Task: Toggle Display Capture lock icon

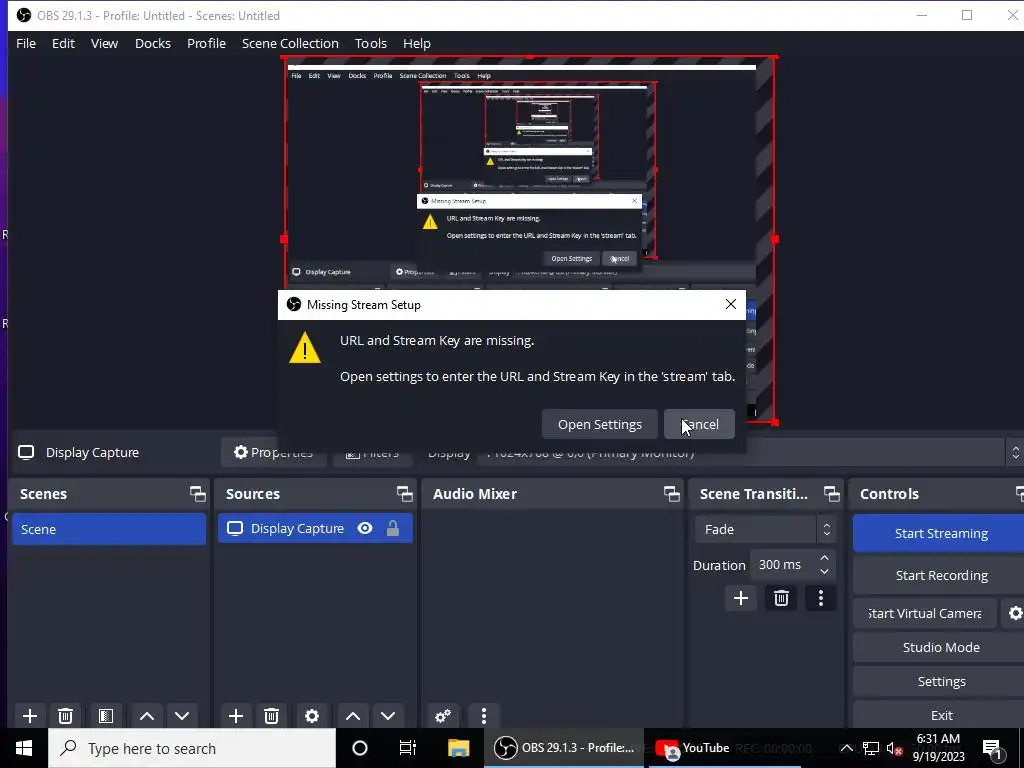Action: point(392,528)
